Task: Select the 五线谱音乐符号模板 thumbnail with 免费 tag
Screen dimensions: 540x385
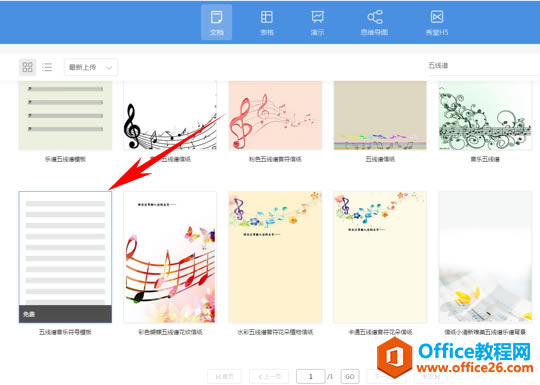Action: (65, 257)
